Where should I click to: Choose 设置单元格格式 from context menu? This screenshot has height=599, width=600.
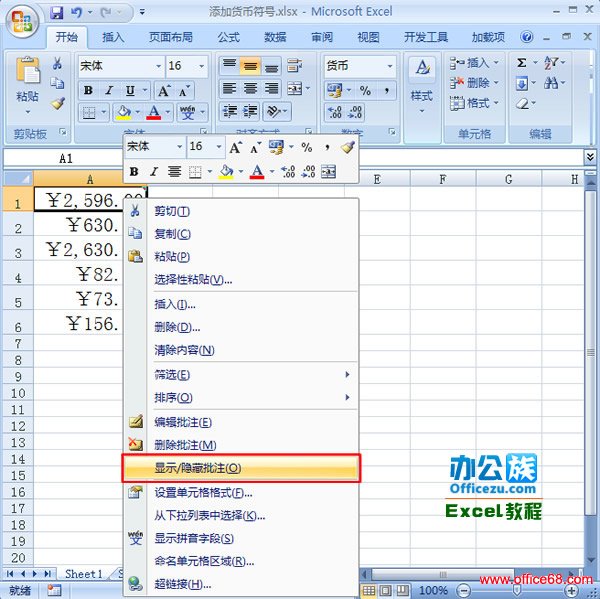[241, 492]
